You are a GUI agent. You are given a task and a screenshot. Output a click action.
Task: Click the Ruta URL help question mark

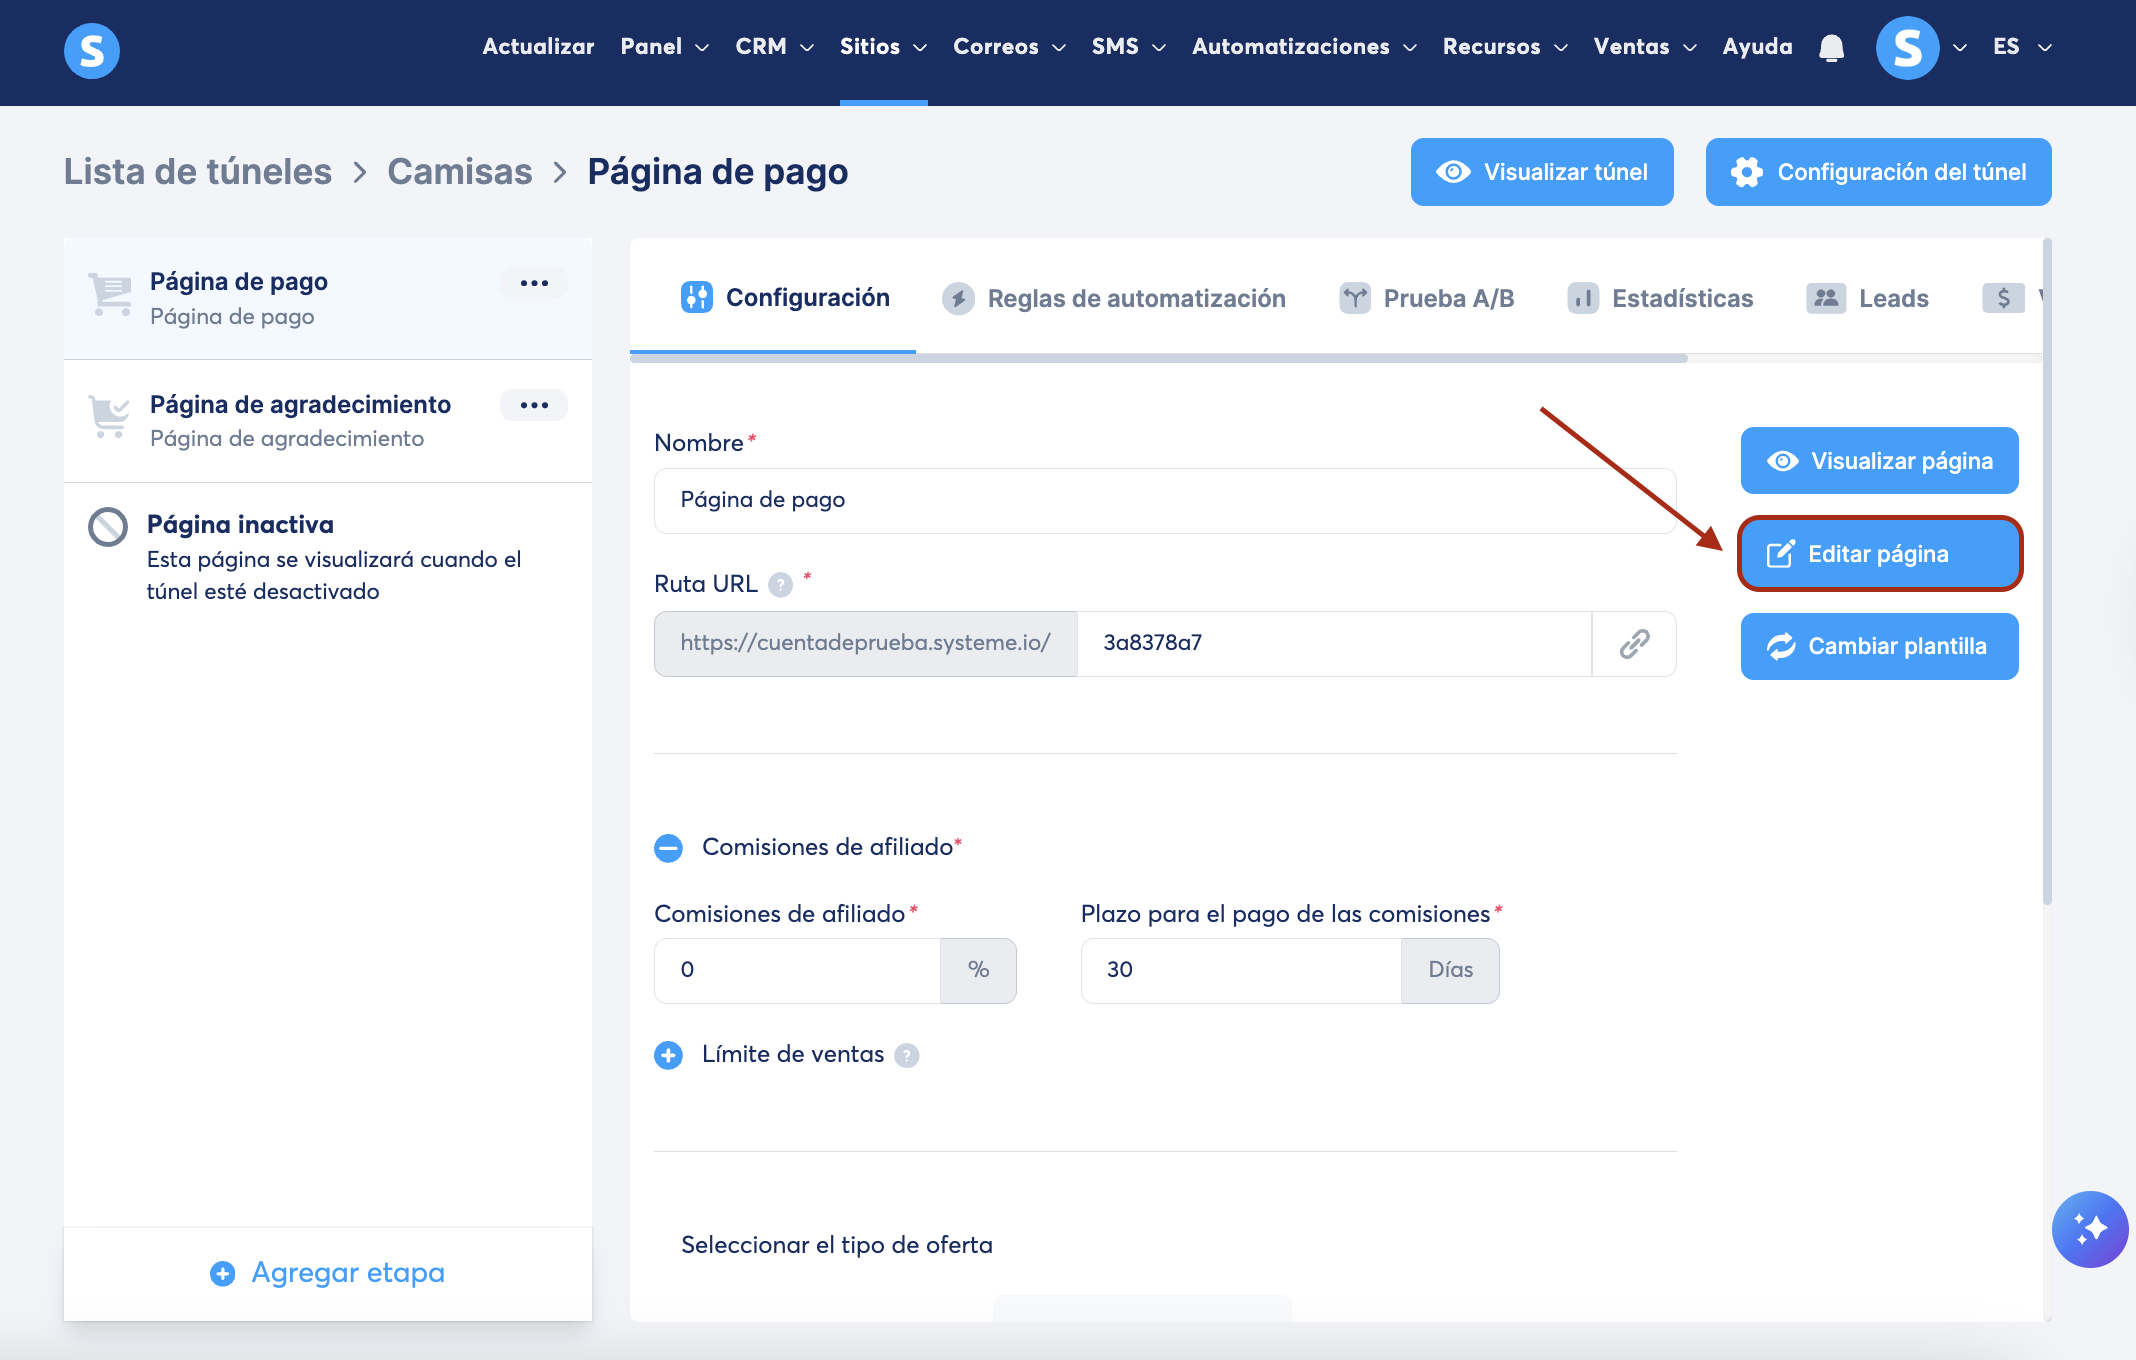tap(780, 585)
